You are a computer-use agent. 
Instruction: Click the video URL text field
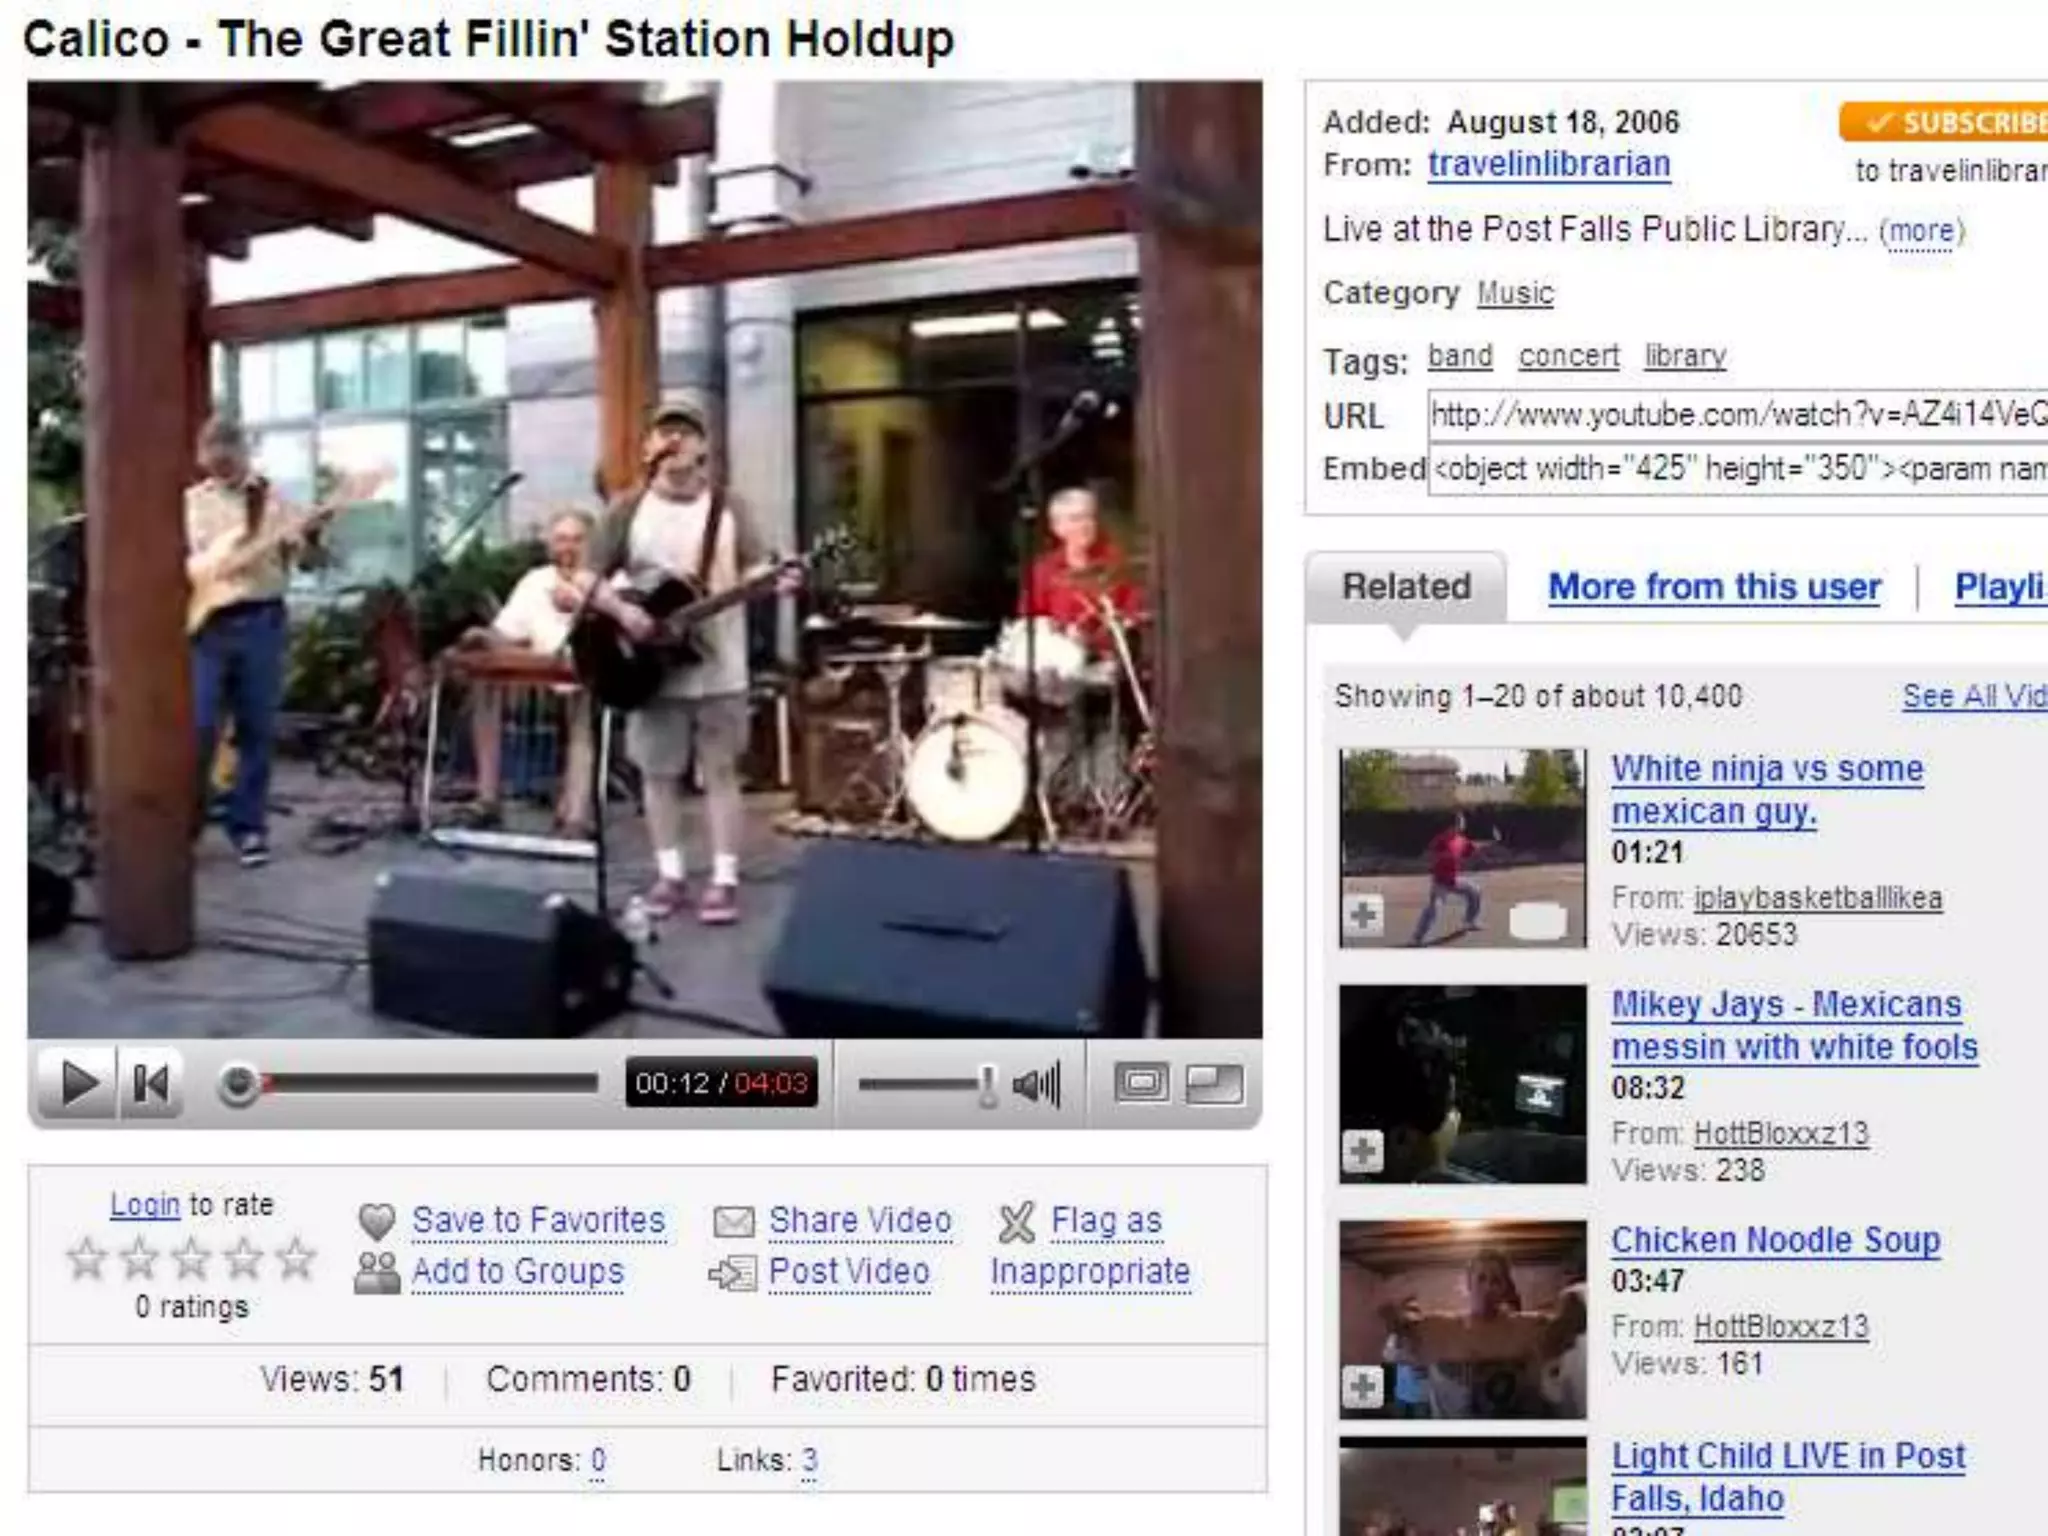coord(1738,414)
